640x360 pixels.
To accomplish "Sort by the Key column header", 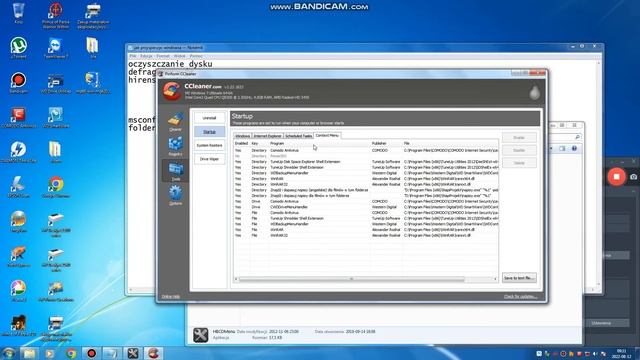I will click(x=259, y=144).
